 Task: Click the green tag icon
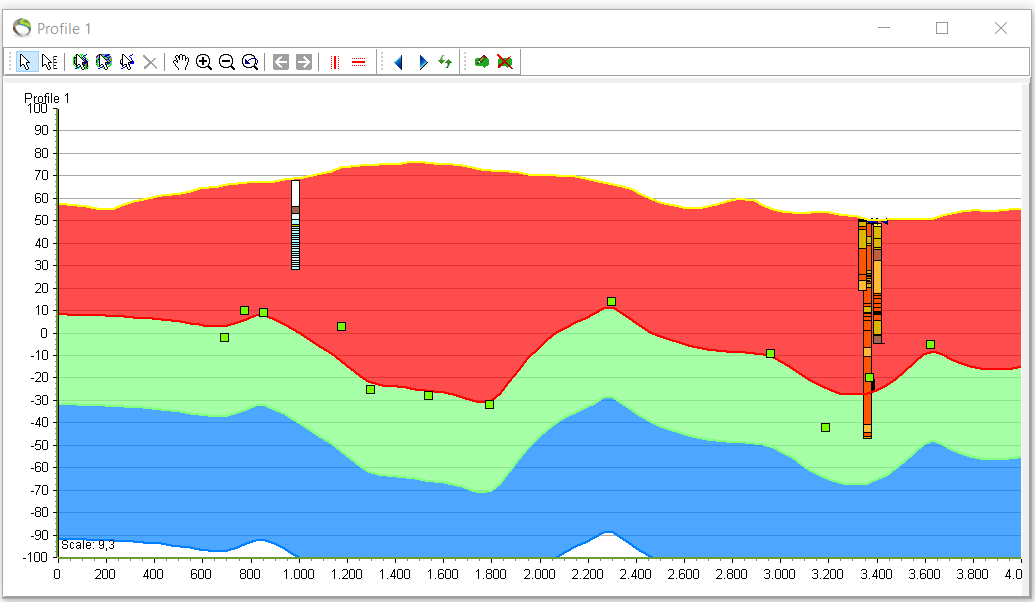tap(482, 62)
